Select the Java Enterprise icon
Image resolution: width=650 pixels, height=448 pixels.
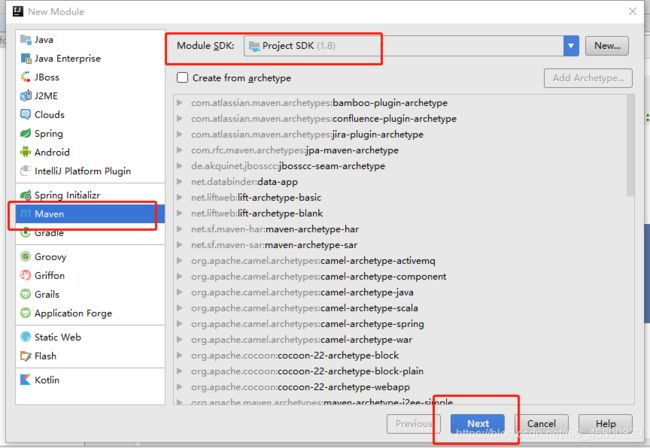pos(26,58)
